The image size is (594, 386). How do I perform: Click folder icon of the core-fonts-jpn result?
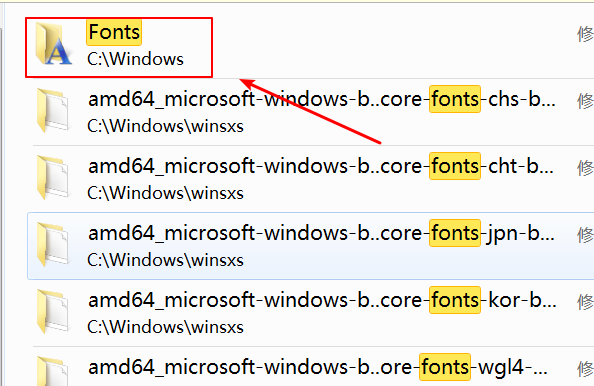tap(53, 245)
